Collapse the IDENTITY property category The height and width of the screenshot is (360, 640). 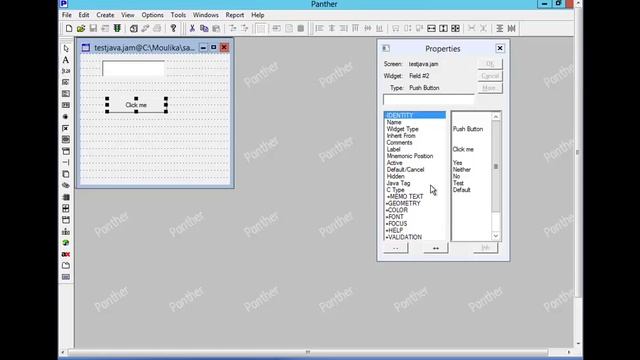tap(415, 116)
